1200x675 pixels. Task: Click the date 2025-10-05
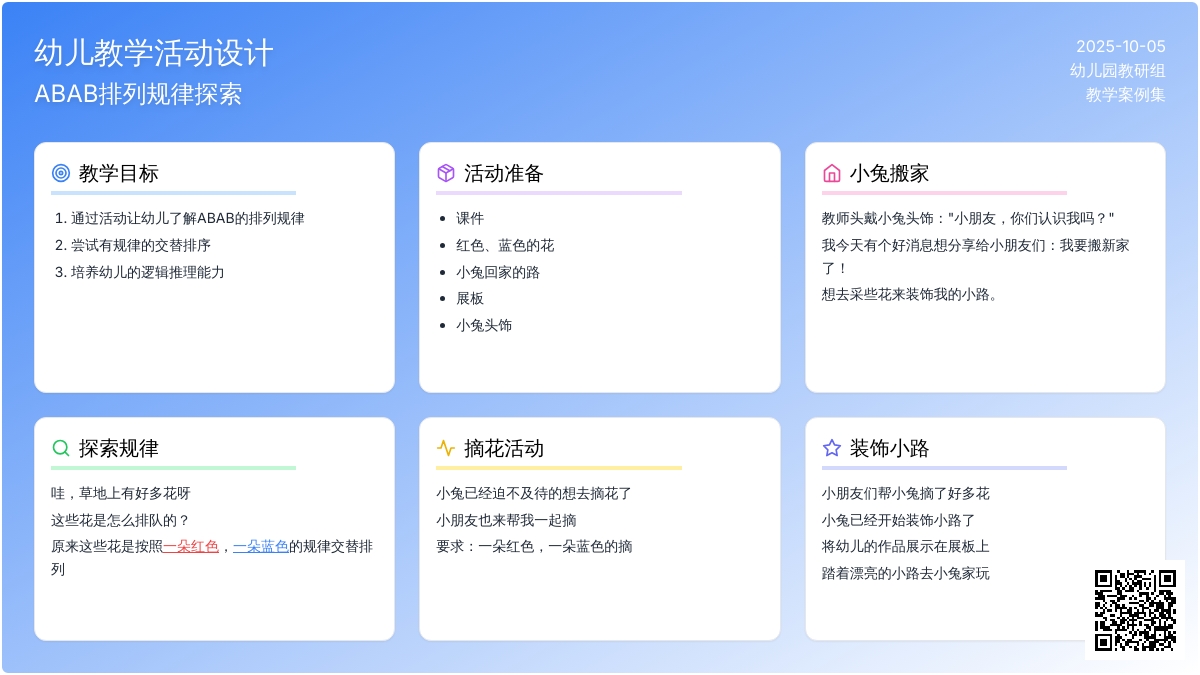[1120, 46]
